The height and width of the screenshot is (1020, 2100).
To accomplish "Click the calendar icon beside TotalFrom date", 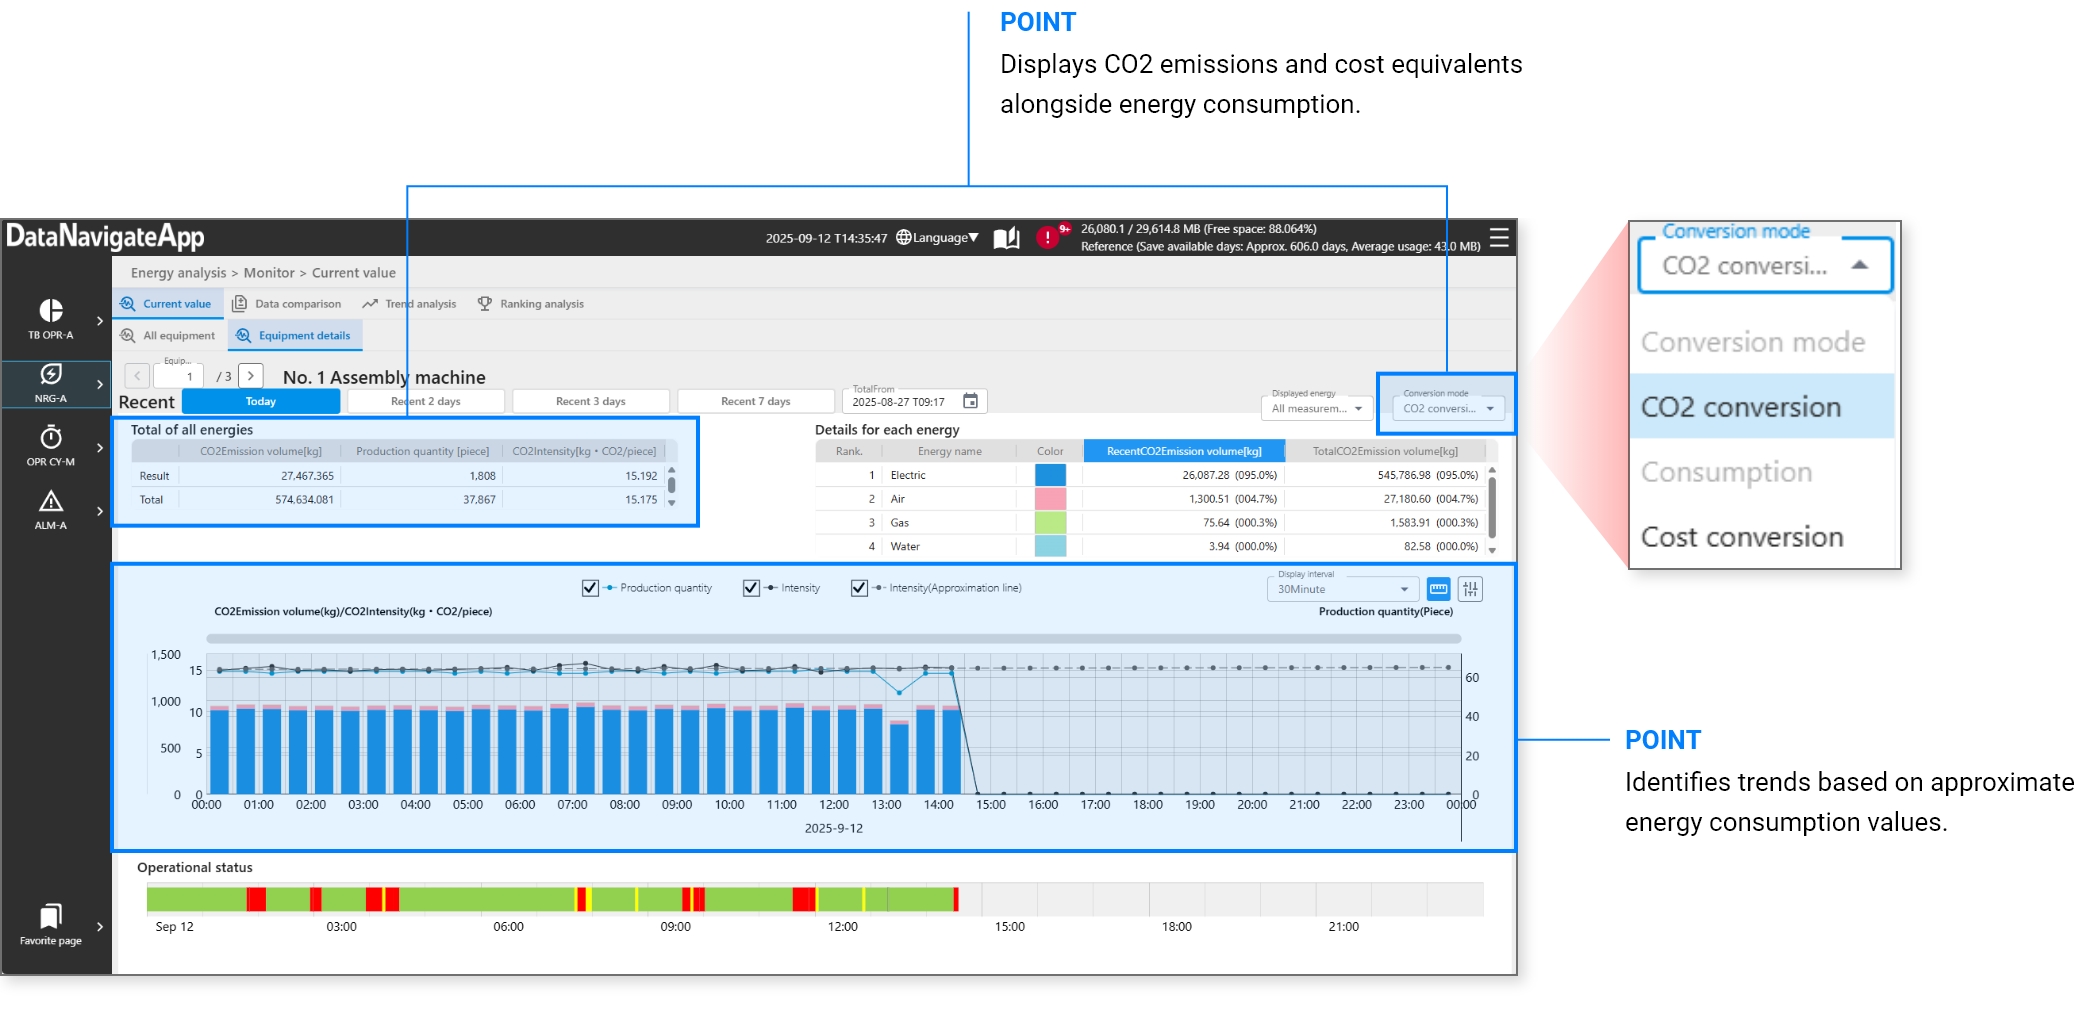I will (x=970, y=401).
